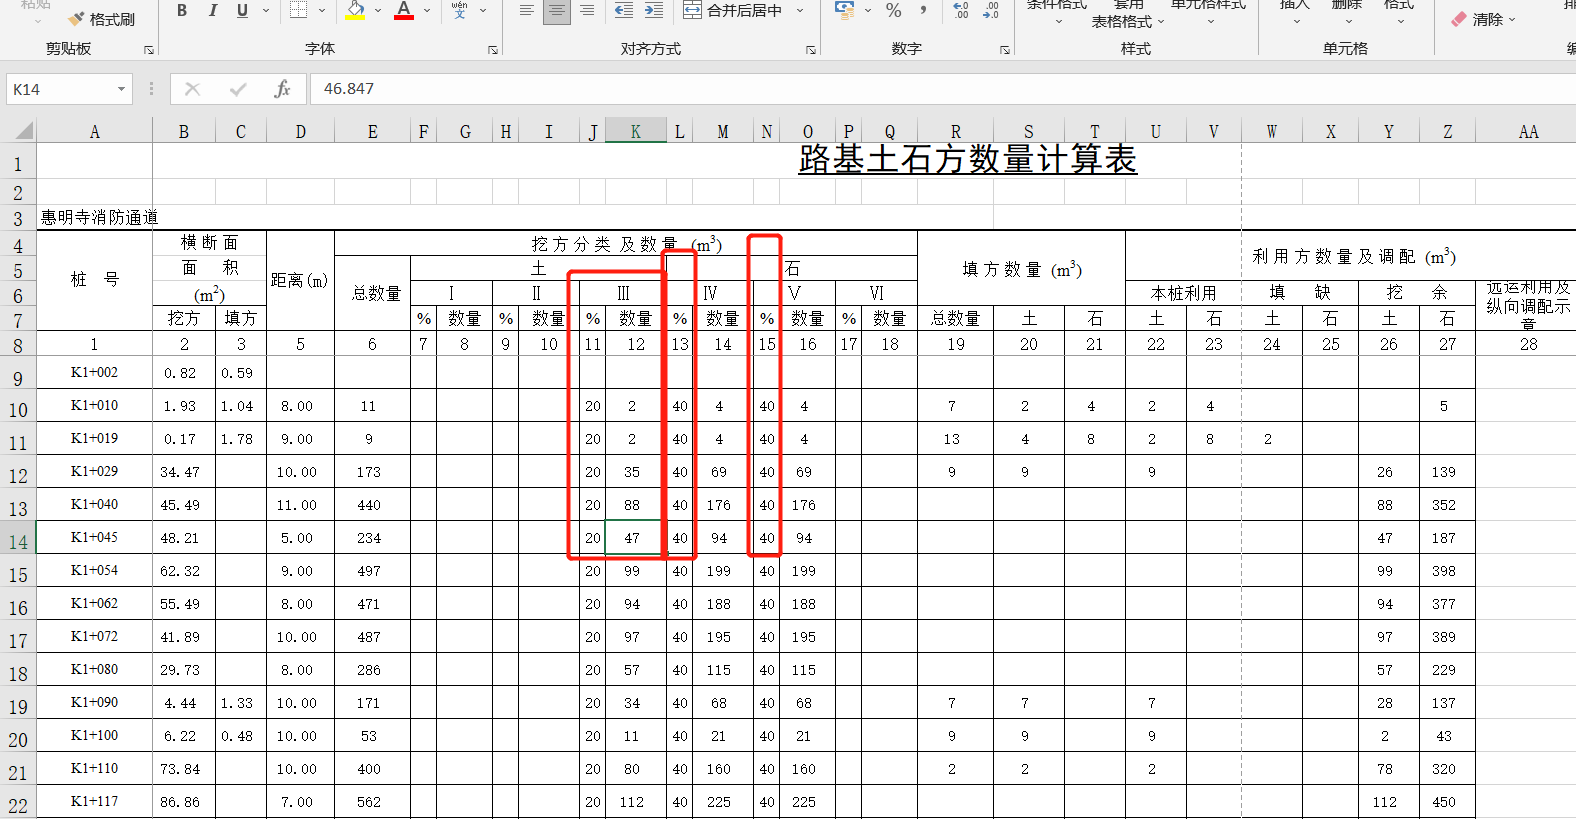This screenshot has height=819, width=1576.
Task: Select column K header
Action: [636, 131]
